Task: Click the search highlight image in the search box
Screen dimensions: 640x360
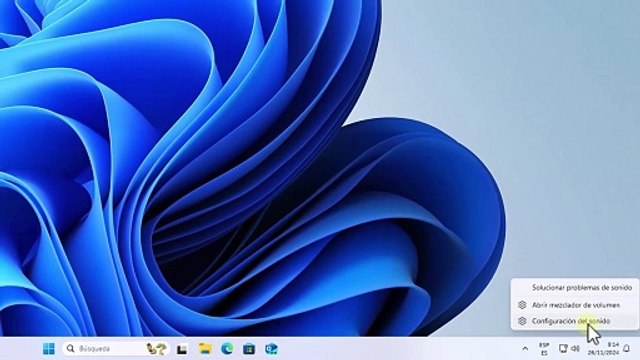Action: (x=157, y=349)
